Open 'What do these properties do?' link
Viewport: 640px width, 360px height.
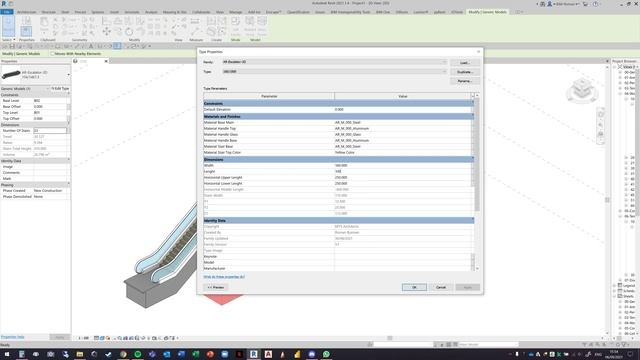[x=224, y=277]
